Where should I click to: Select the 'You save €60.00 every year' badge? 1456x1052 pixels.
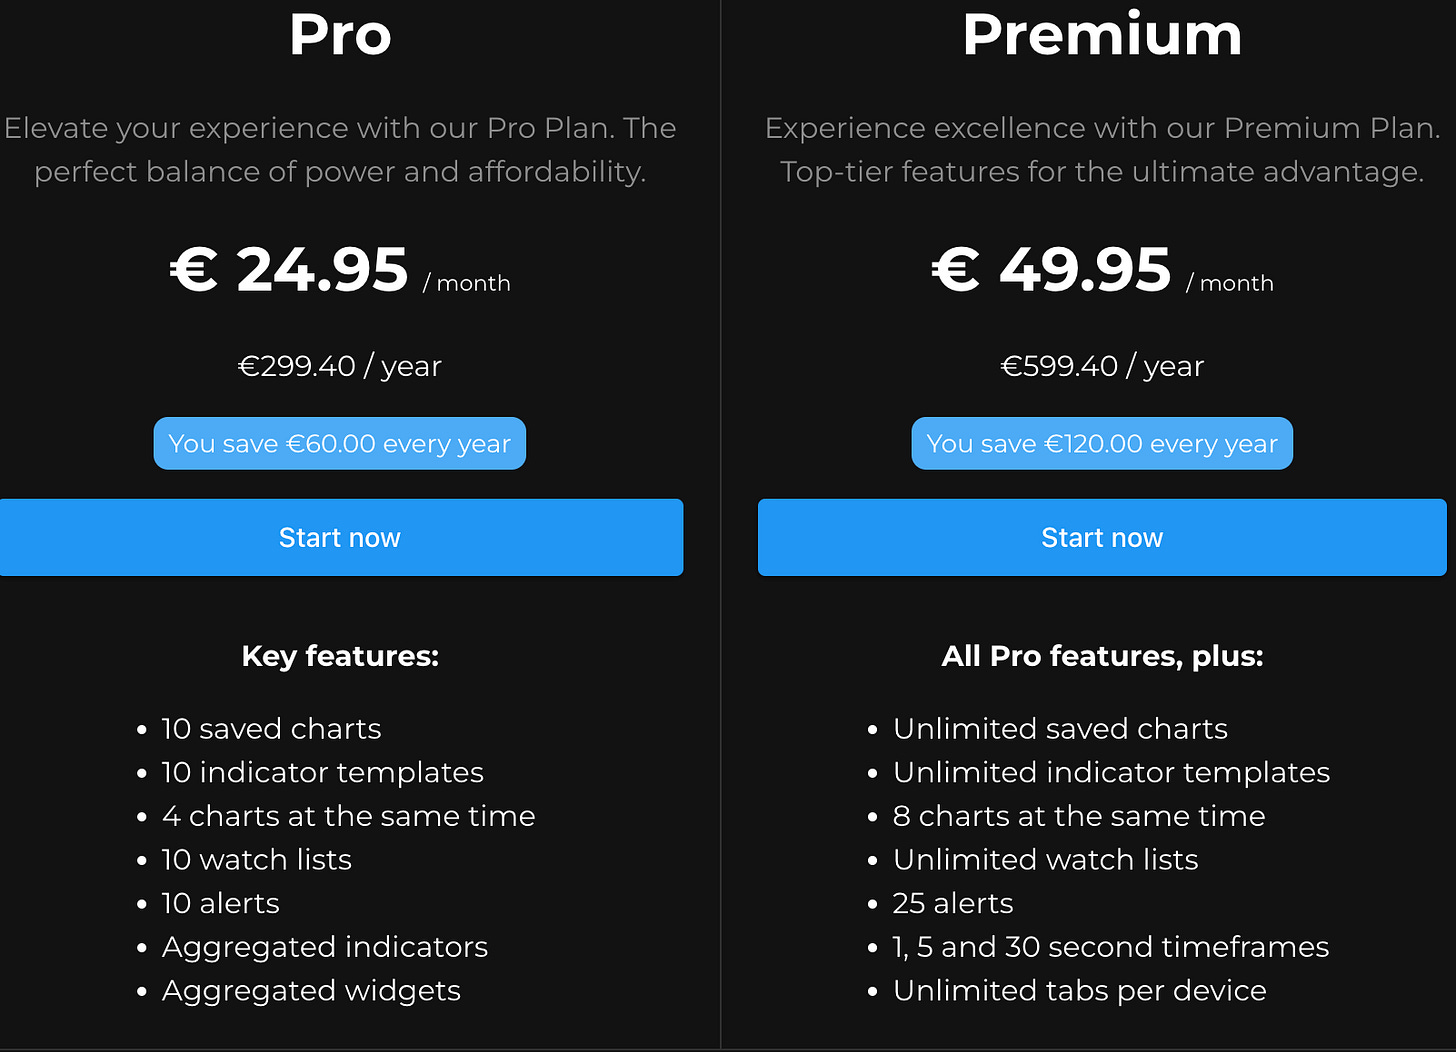coord(340,443)
